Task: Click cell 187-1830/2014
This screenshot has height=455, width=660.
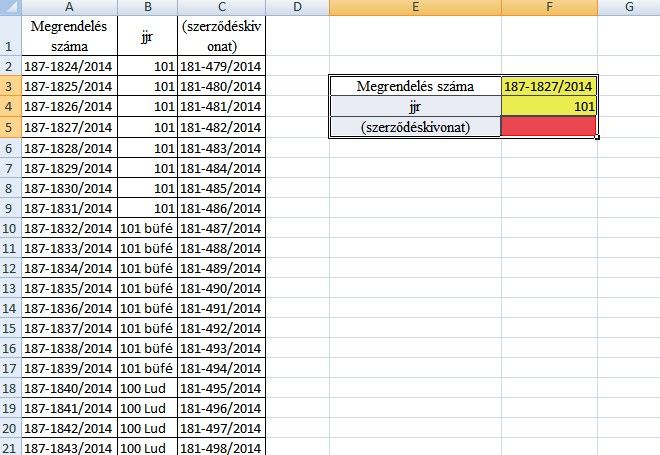Action: [x=69, y=188]
